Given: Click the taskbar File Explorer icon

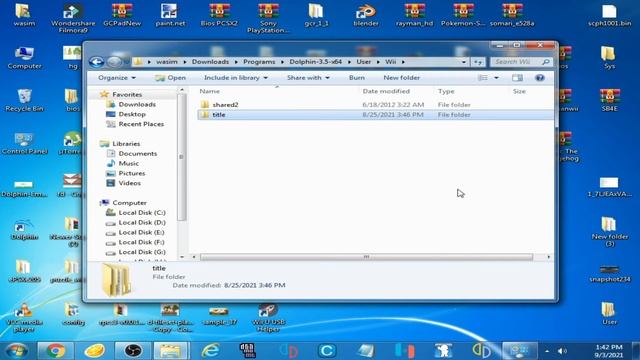Looking at the screenshot, I should point(171,350).
